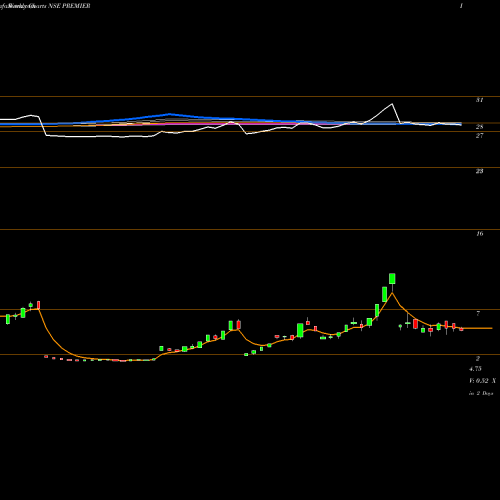Click the NSE PREMIER chart title
The height and width of the screenshot is (500, 500).
coord(70,6)
